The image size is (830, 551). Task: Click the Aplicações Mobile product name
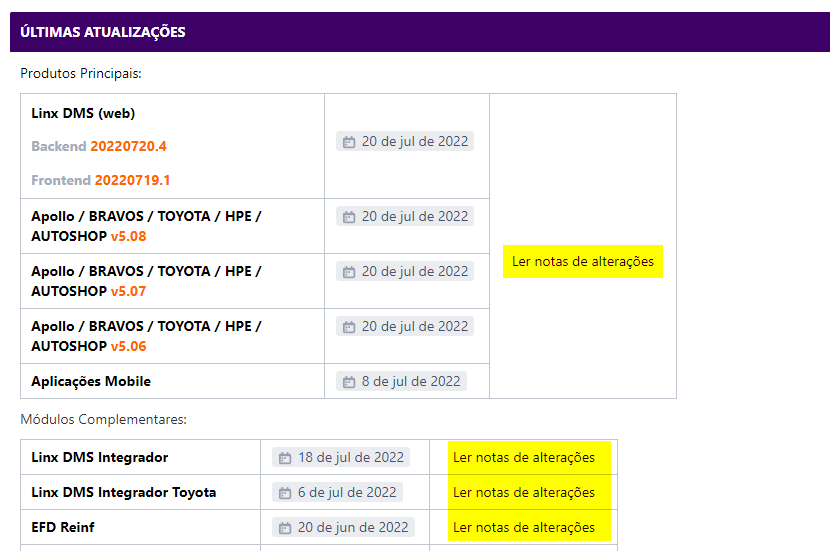(91, 381)
